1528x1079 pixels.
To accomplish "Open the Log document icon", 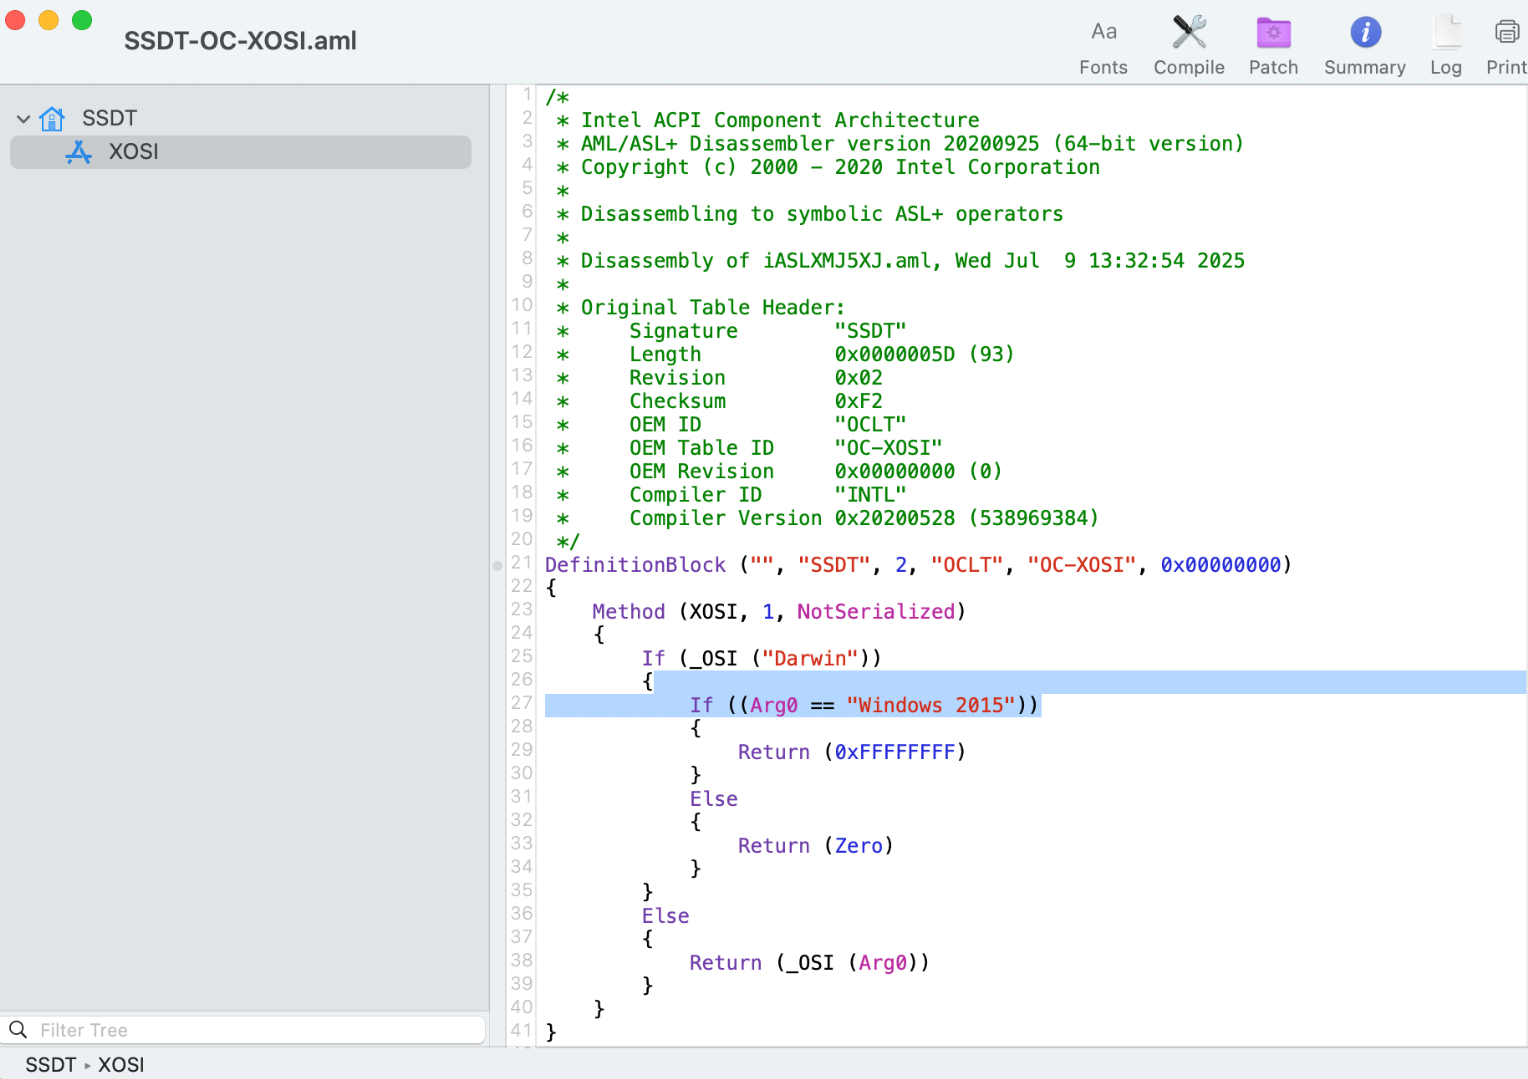I will (x=1445, y=32).
